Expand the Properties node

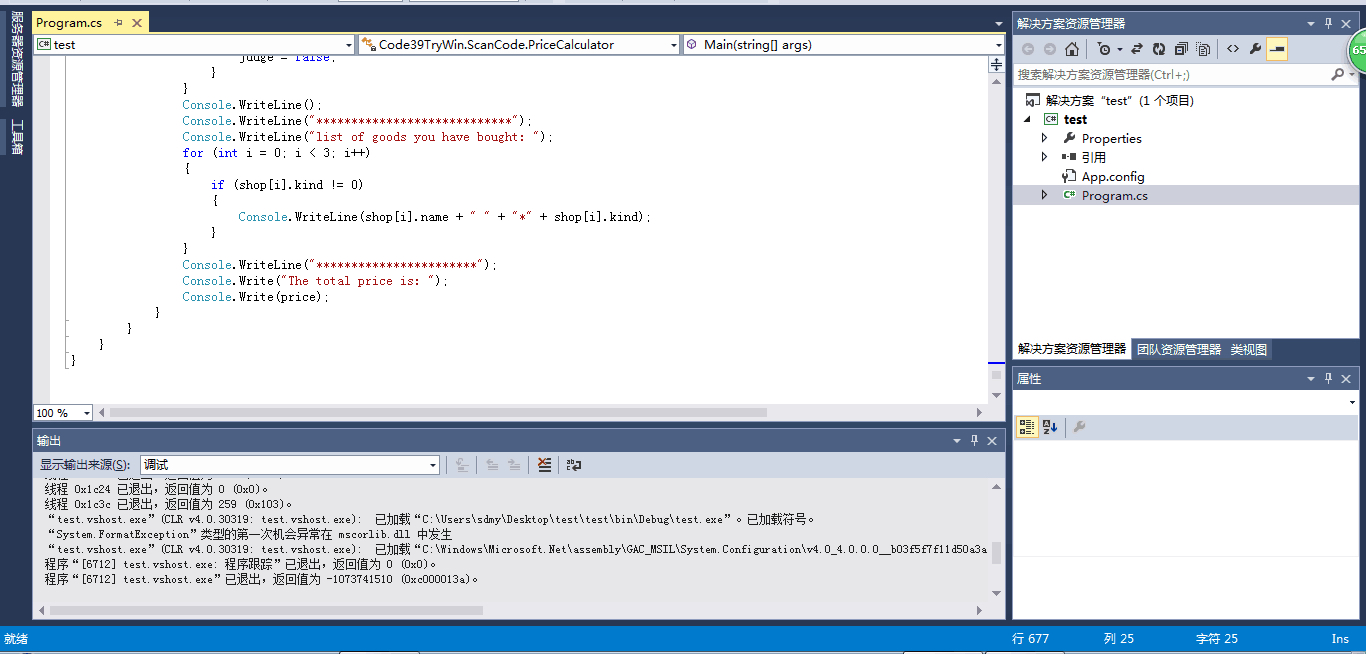pos(1045,138)
